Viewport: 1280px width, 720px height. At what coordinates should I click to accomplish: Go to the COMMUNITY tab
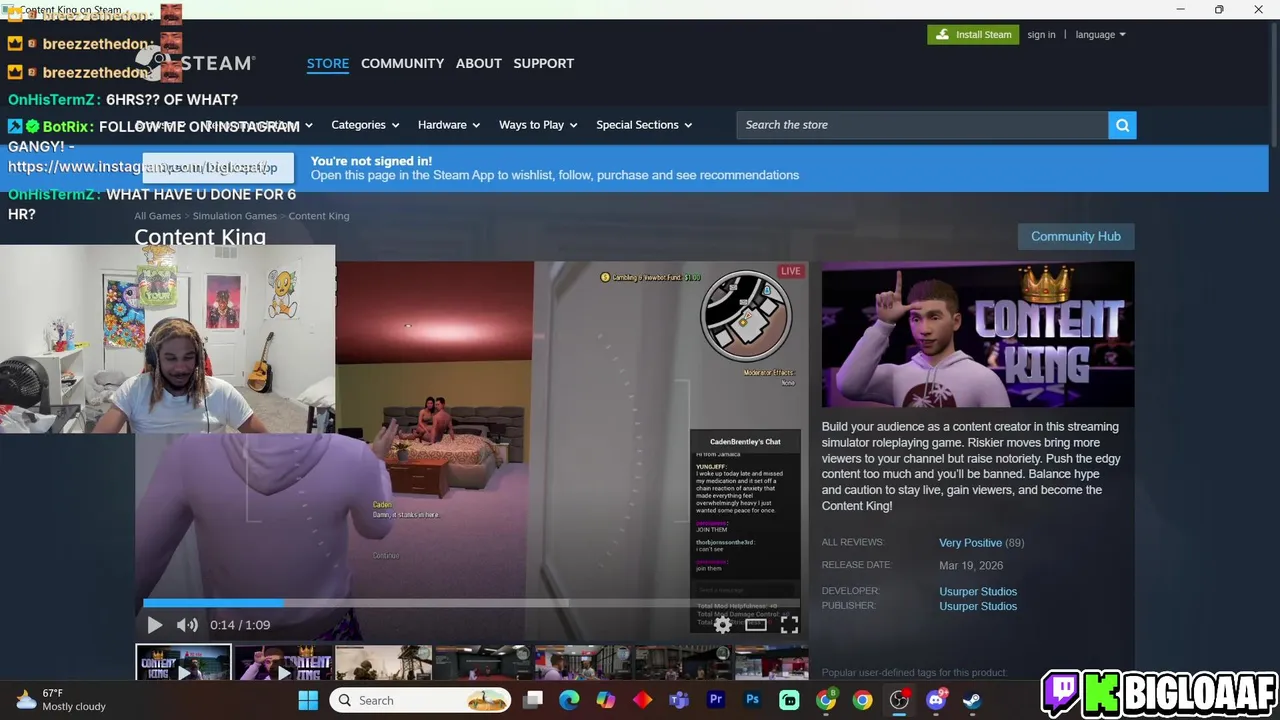(402, 63)
